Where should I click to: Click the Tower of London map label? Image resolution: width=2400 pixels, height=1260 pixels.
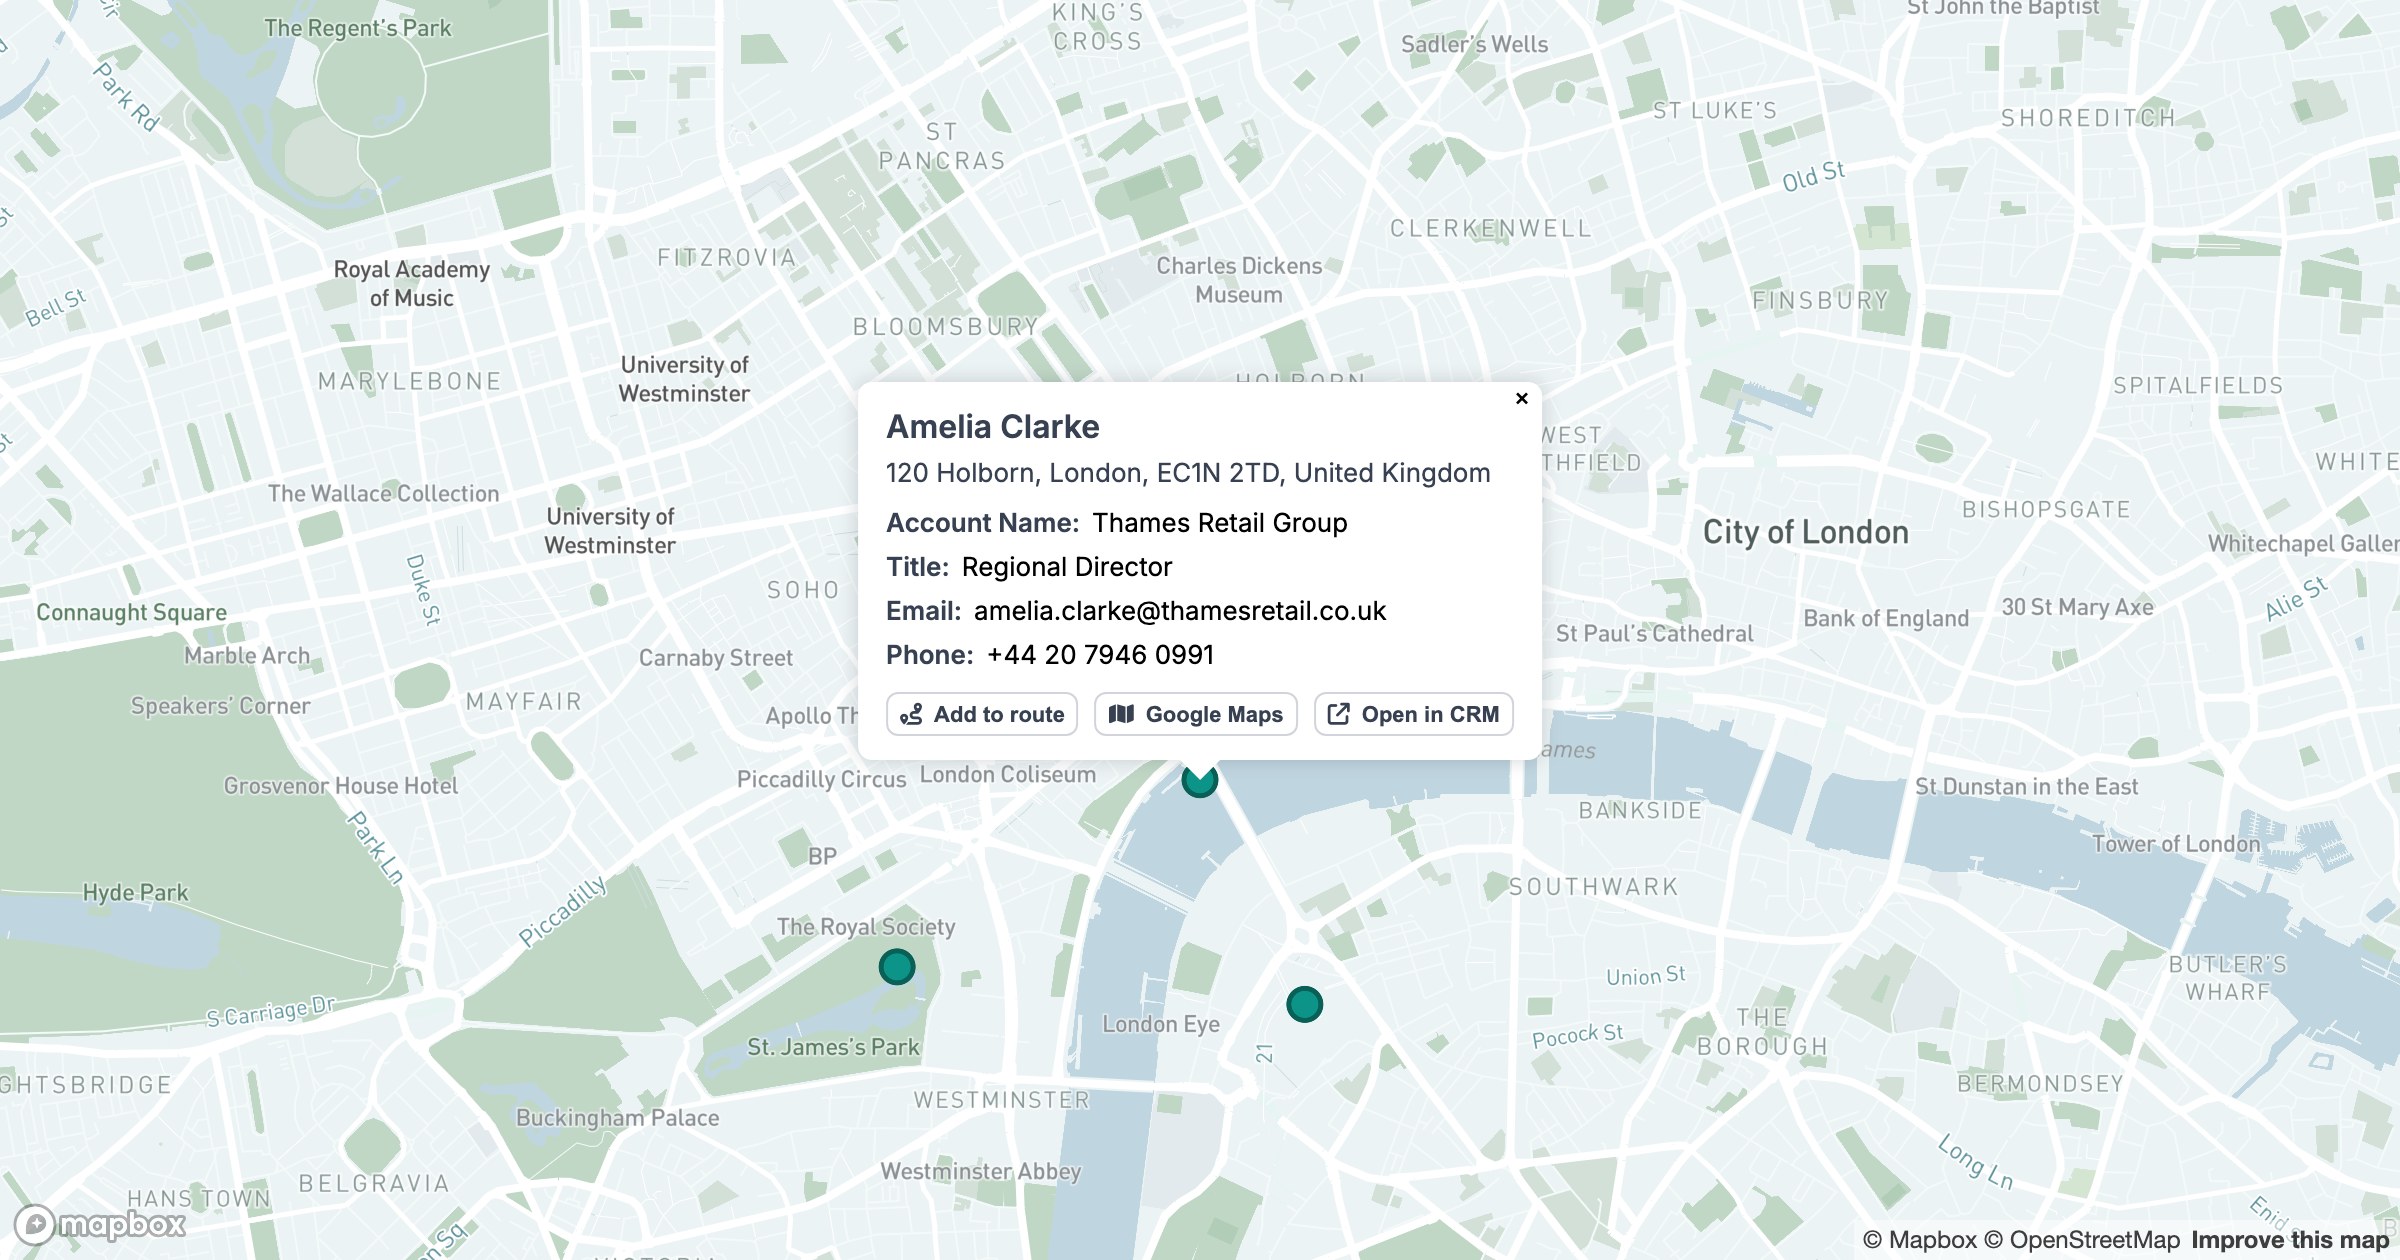[x=2176, y=844]
